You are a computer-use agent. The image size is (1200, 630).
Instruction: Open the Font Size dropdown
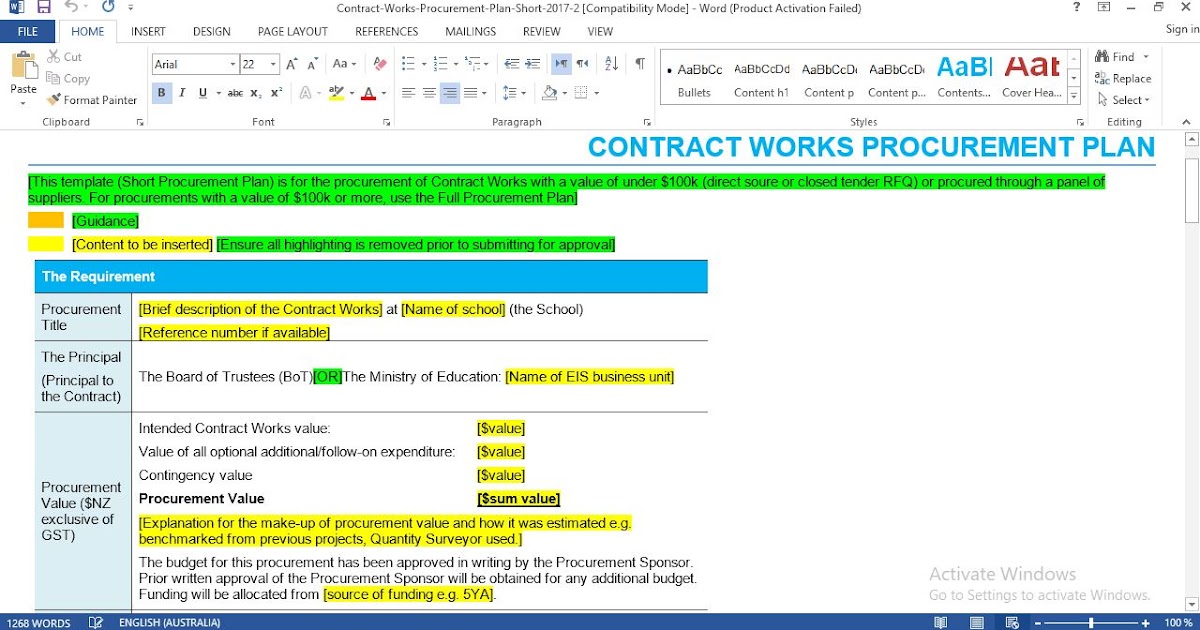click(x=271, y=63)
